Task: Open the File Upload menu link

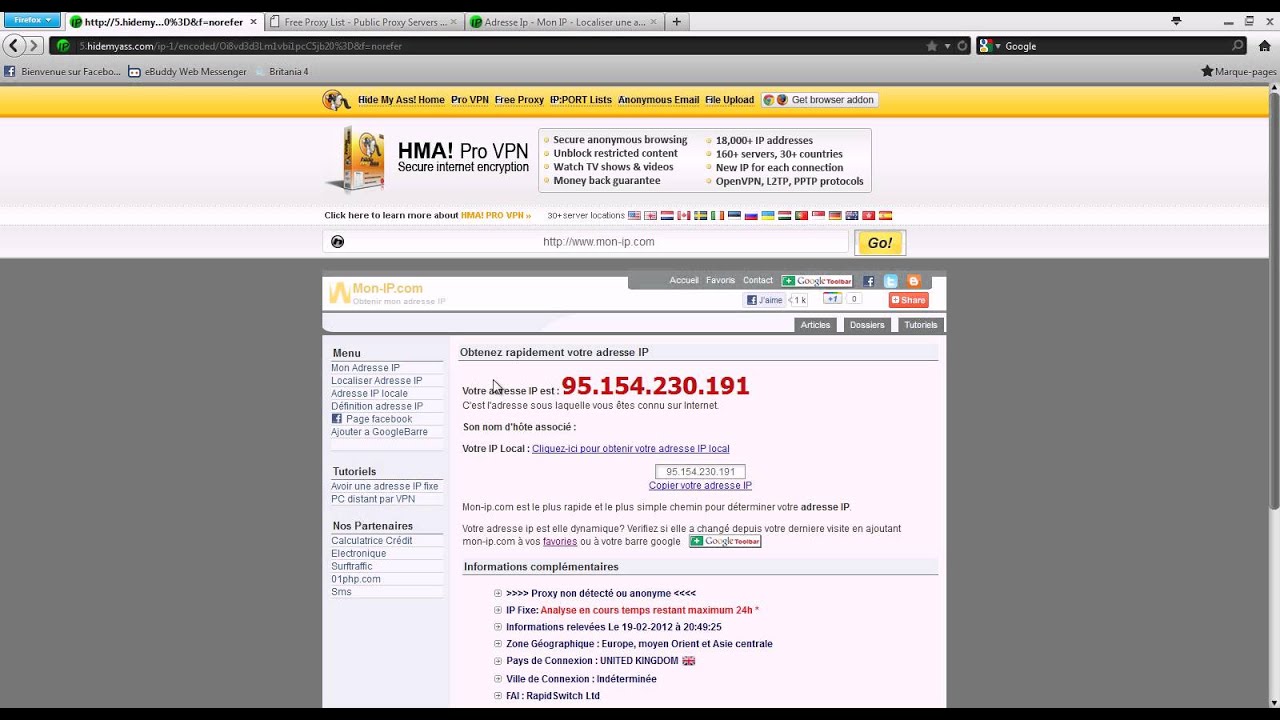Action: pos(730,100)
